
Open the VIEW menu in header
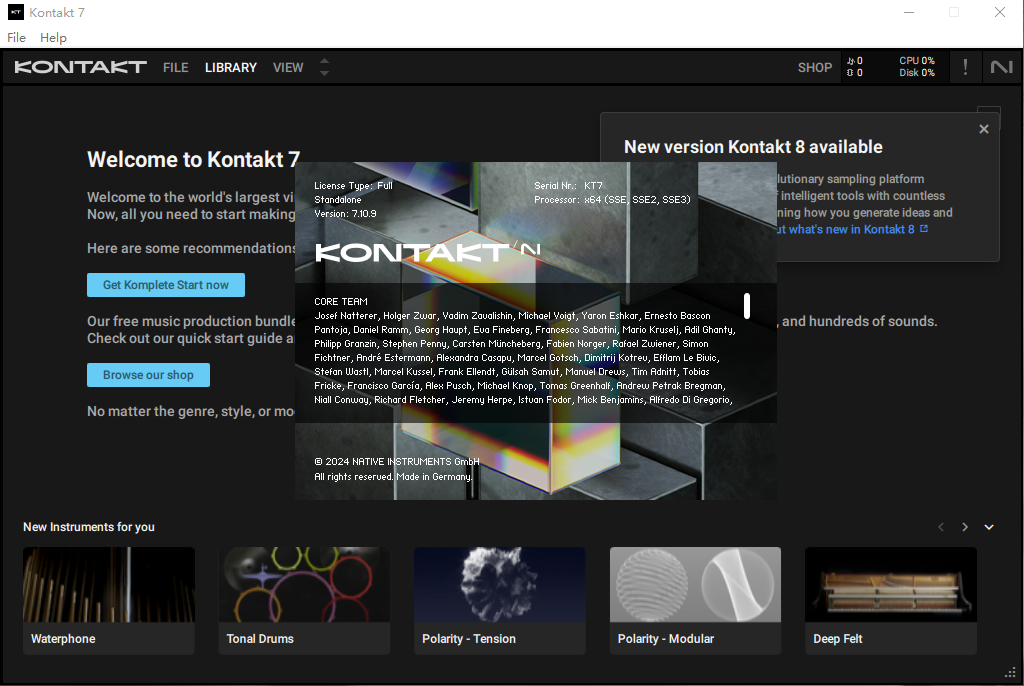tap(288, 67)
